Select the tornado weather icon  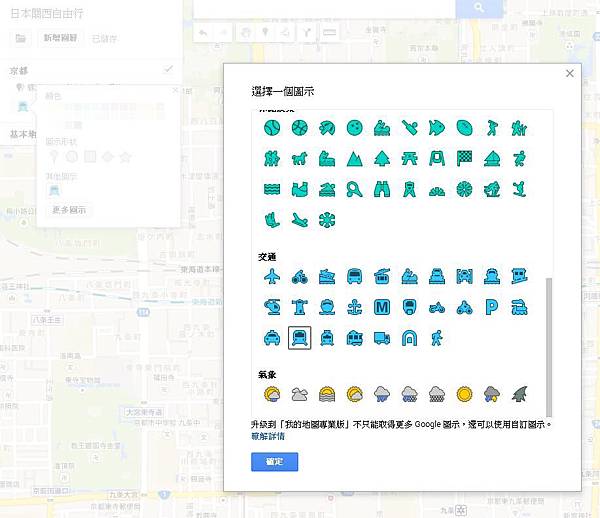[520, 394]
